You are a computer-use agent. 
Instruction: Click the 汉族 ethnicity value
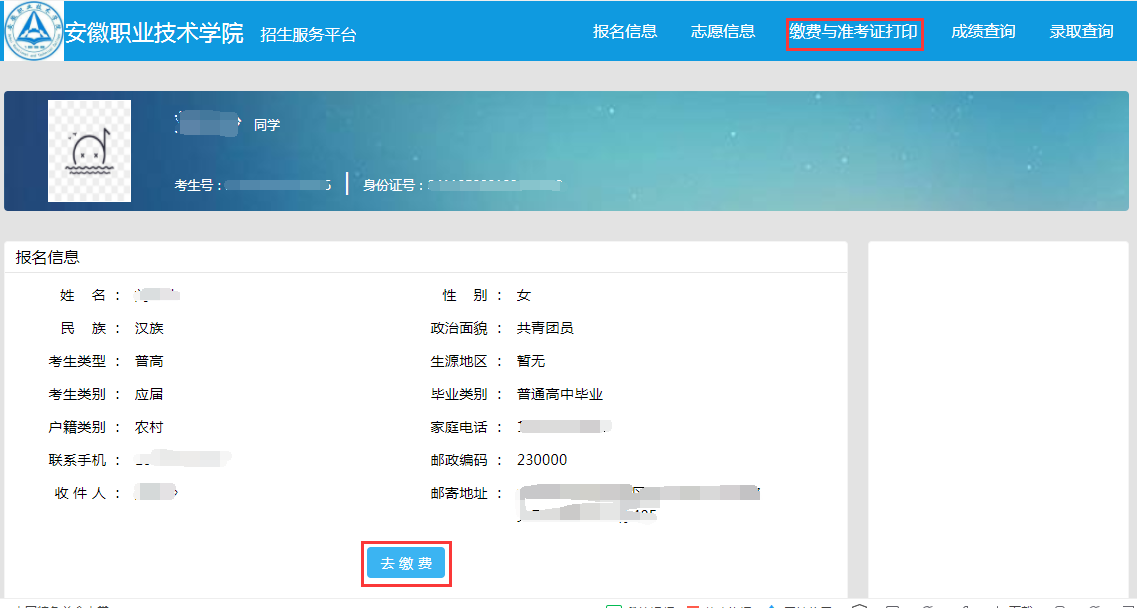point(149,328)
